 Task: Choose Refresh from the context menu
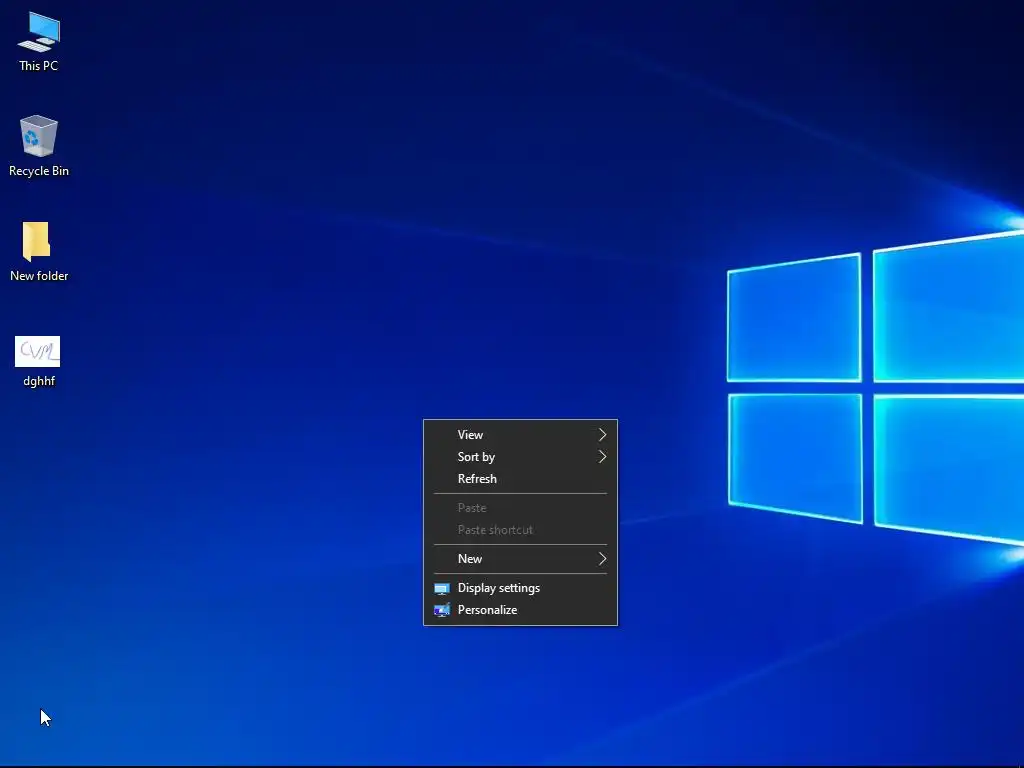520,479
